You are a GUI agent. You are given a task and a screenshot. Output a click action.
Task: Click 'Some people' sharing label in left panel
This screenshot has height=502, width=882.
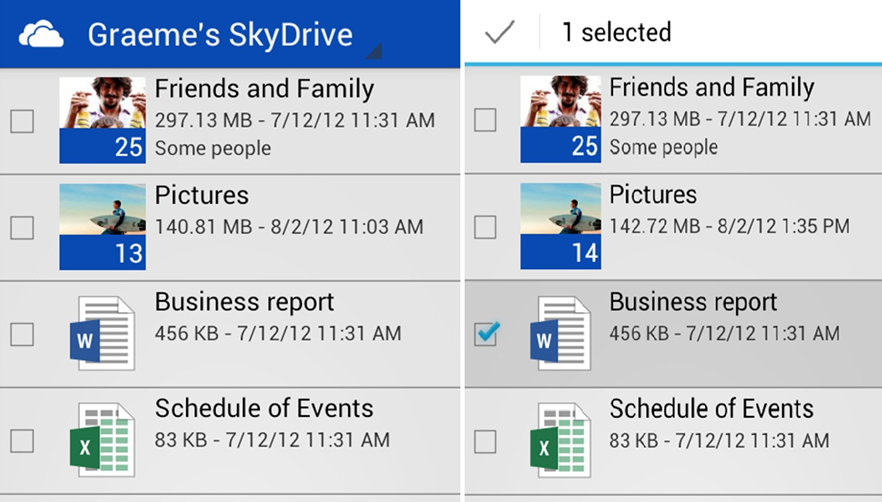(x=213, y=149)
